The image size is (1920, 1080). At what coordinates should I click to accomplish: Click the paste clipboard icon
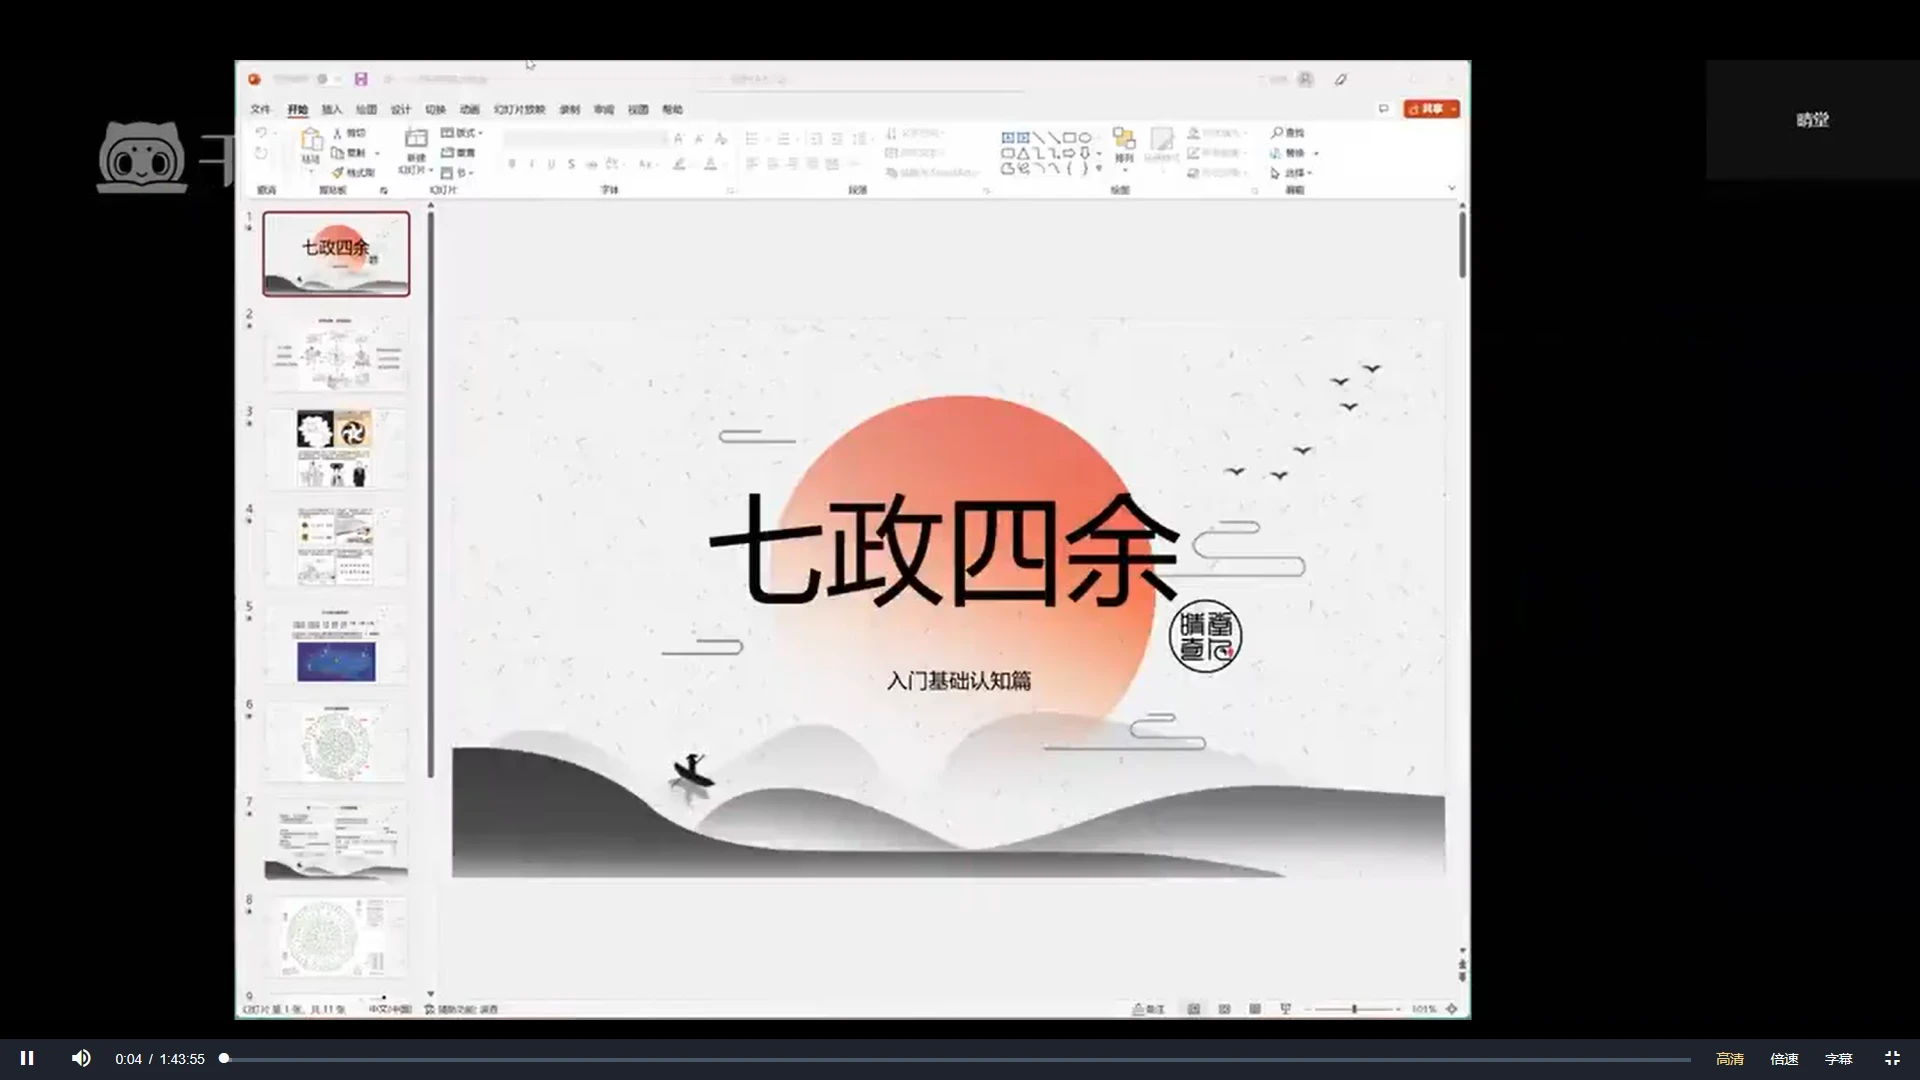pos(311,140)
